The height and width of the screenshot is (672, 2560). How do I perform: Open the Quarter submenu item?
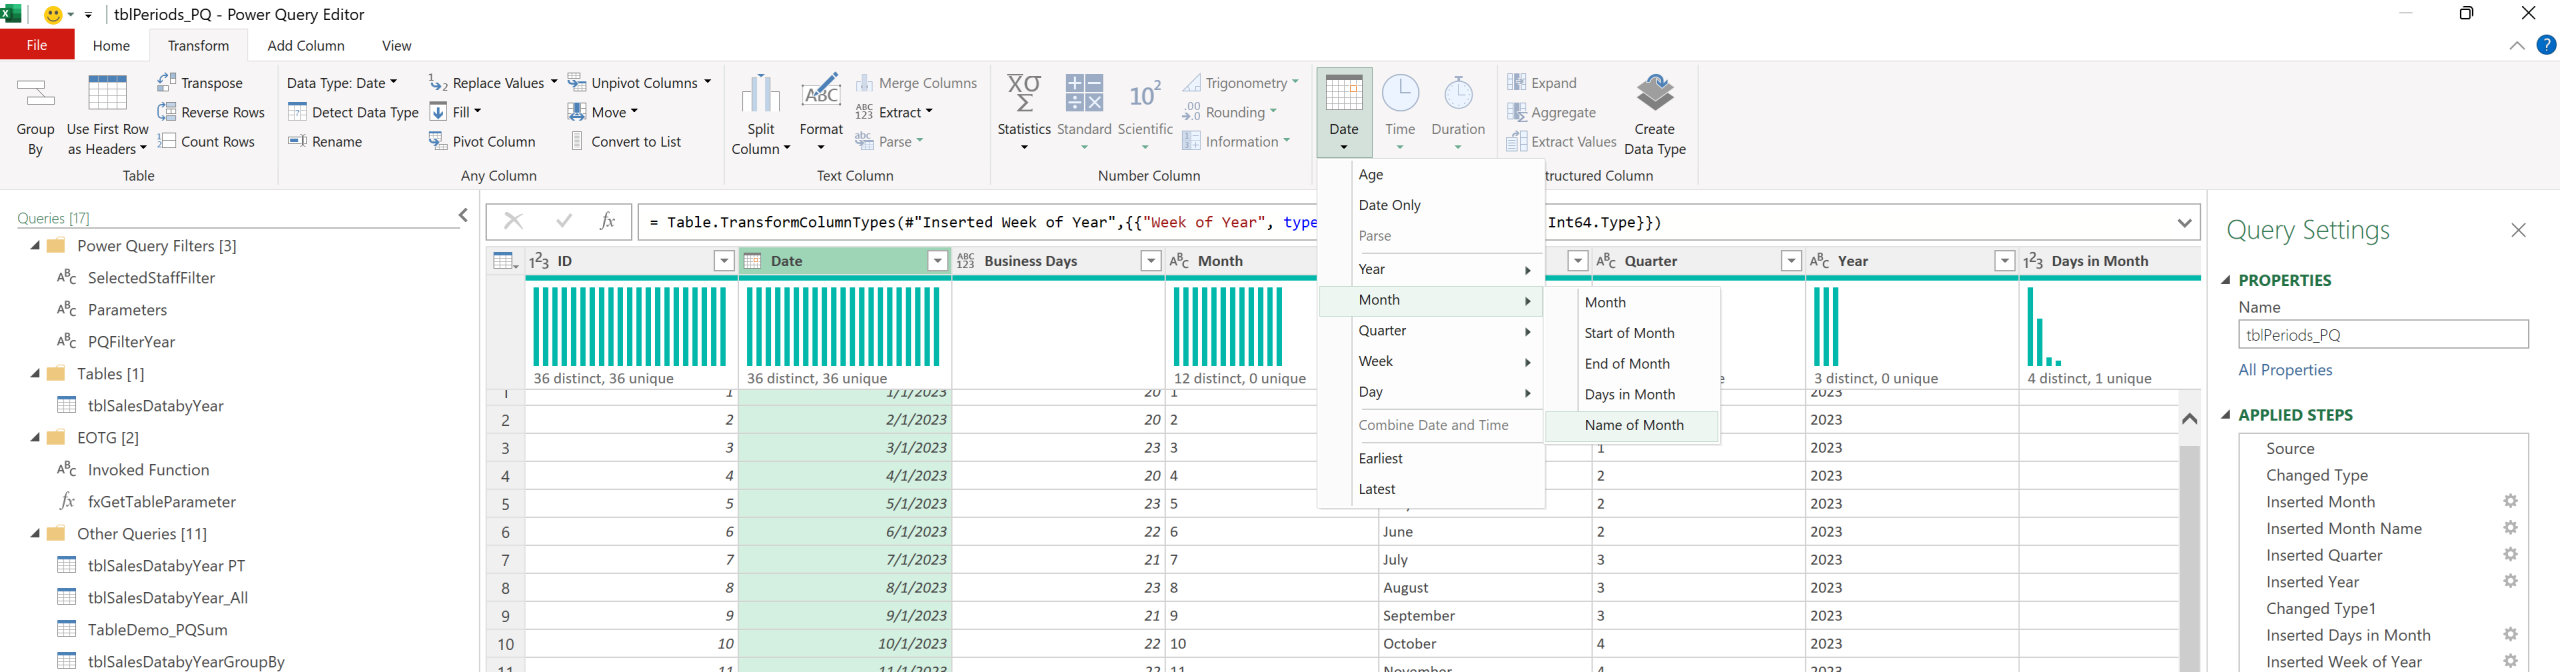tap(1431, 331)
